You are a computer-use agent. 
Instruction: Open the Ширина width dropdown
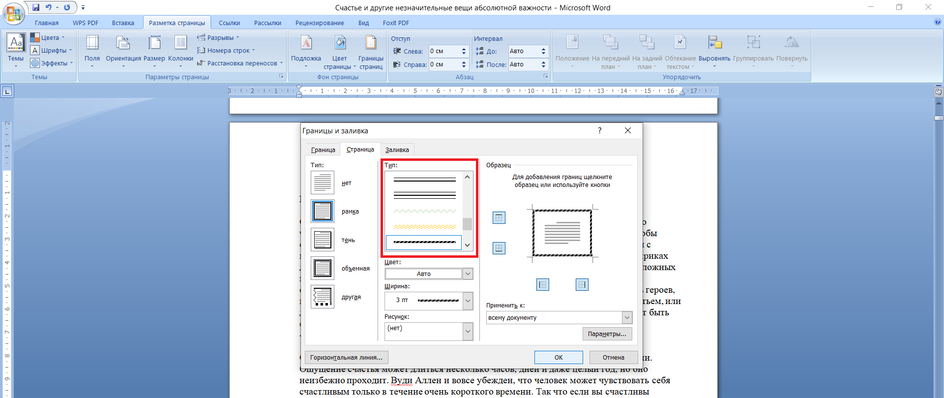point(429,300)
